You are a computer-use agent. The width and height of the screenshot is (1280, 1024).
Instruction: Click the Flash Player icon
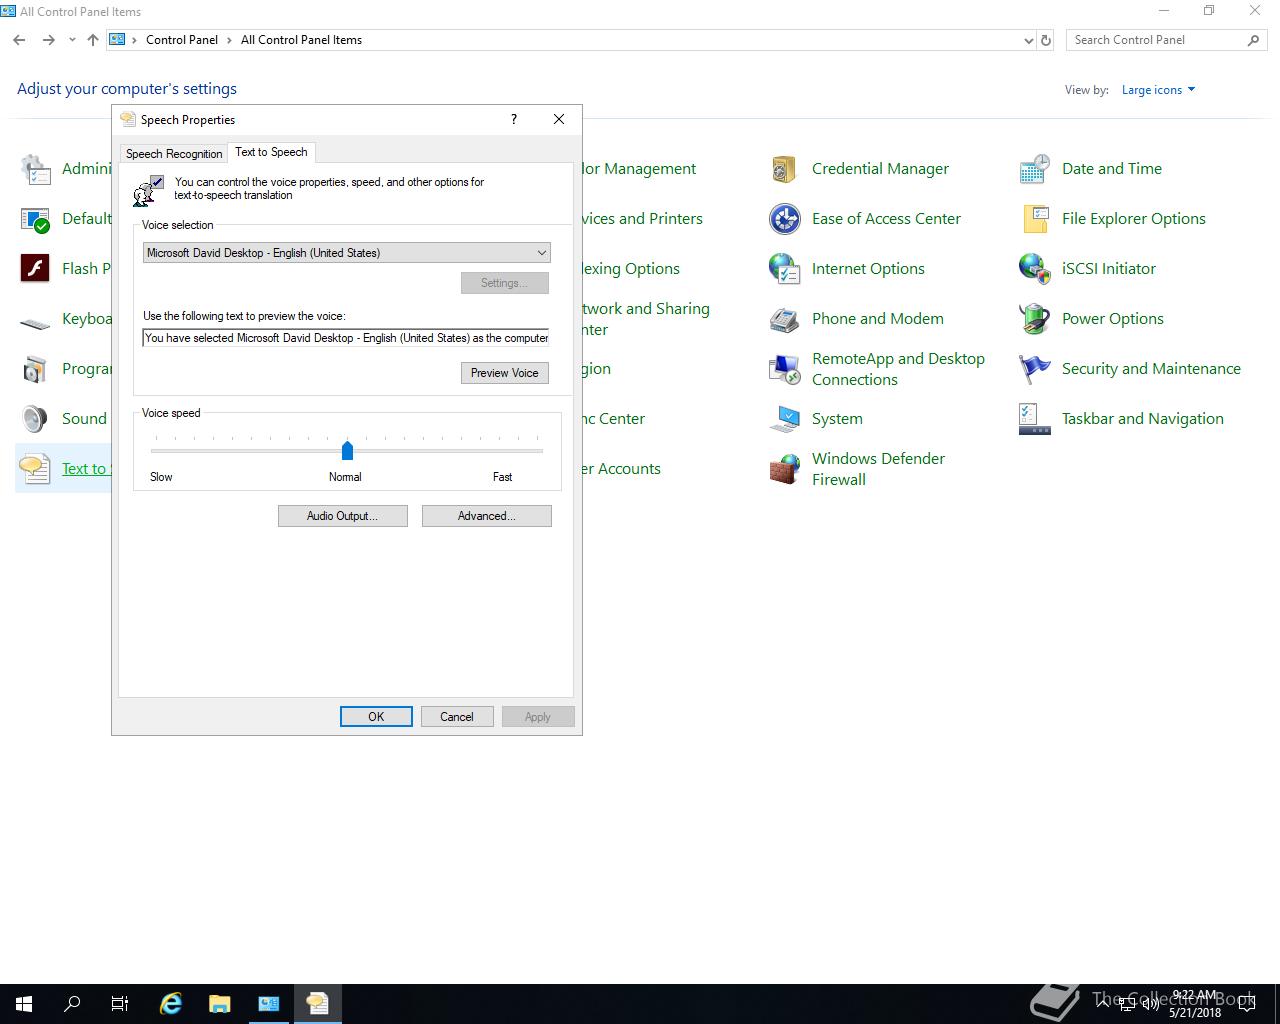(35, 269)
